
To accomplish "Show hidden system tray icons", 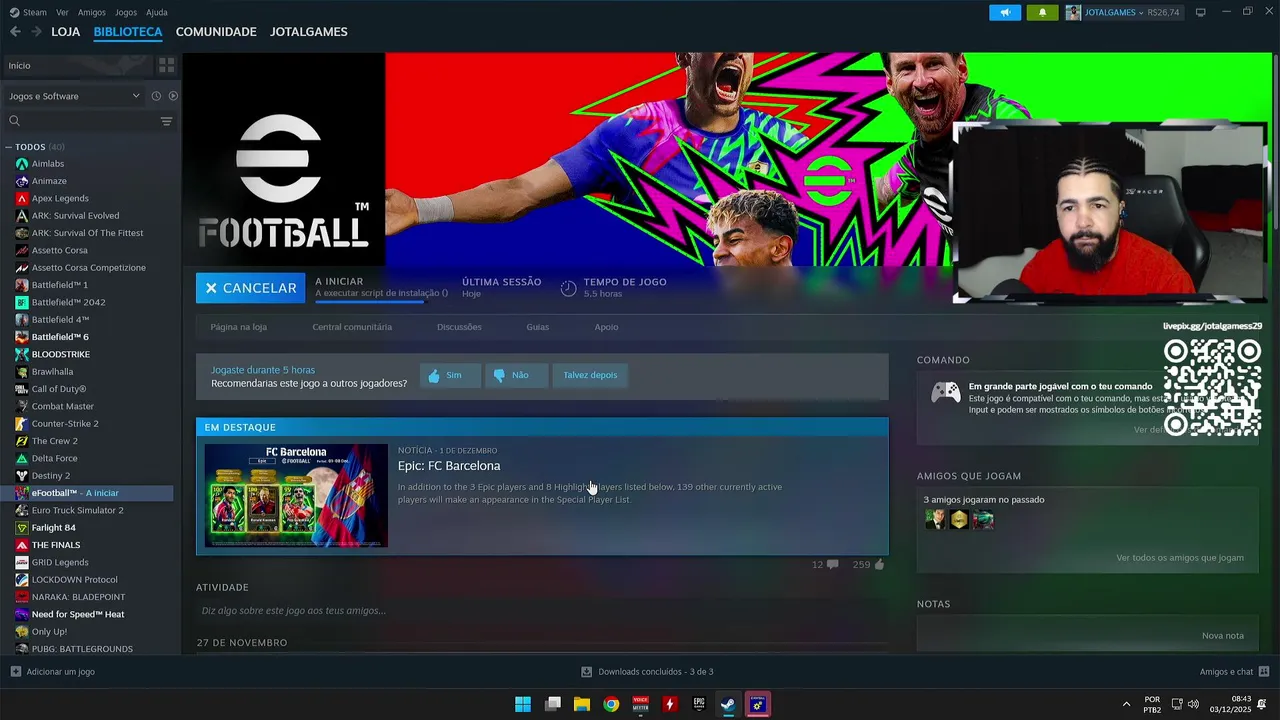I will (1126, 704).
